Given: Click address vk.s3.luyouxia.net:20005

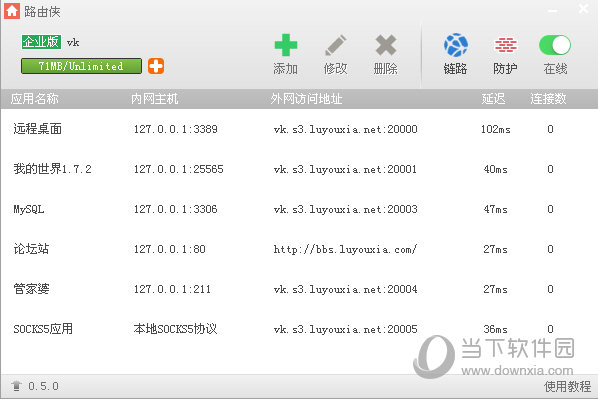Looking at the screenshot, I should (x=346, y=329).
